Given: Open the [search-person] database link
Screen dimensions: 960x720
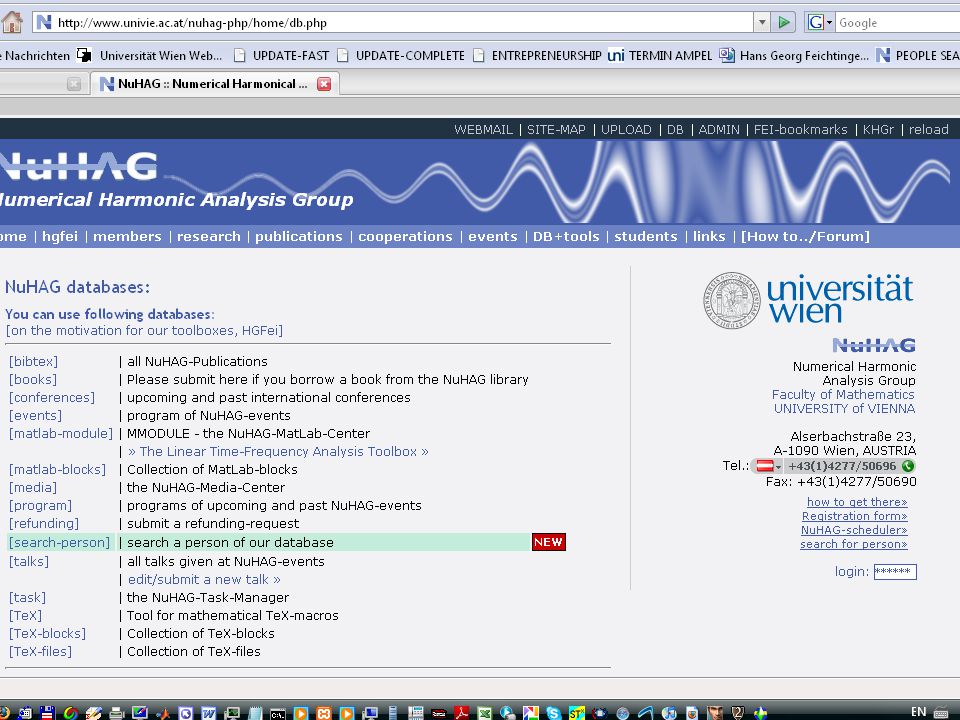Looking at the screenshot, I should pyautogui.click(x=59, y=542).
